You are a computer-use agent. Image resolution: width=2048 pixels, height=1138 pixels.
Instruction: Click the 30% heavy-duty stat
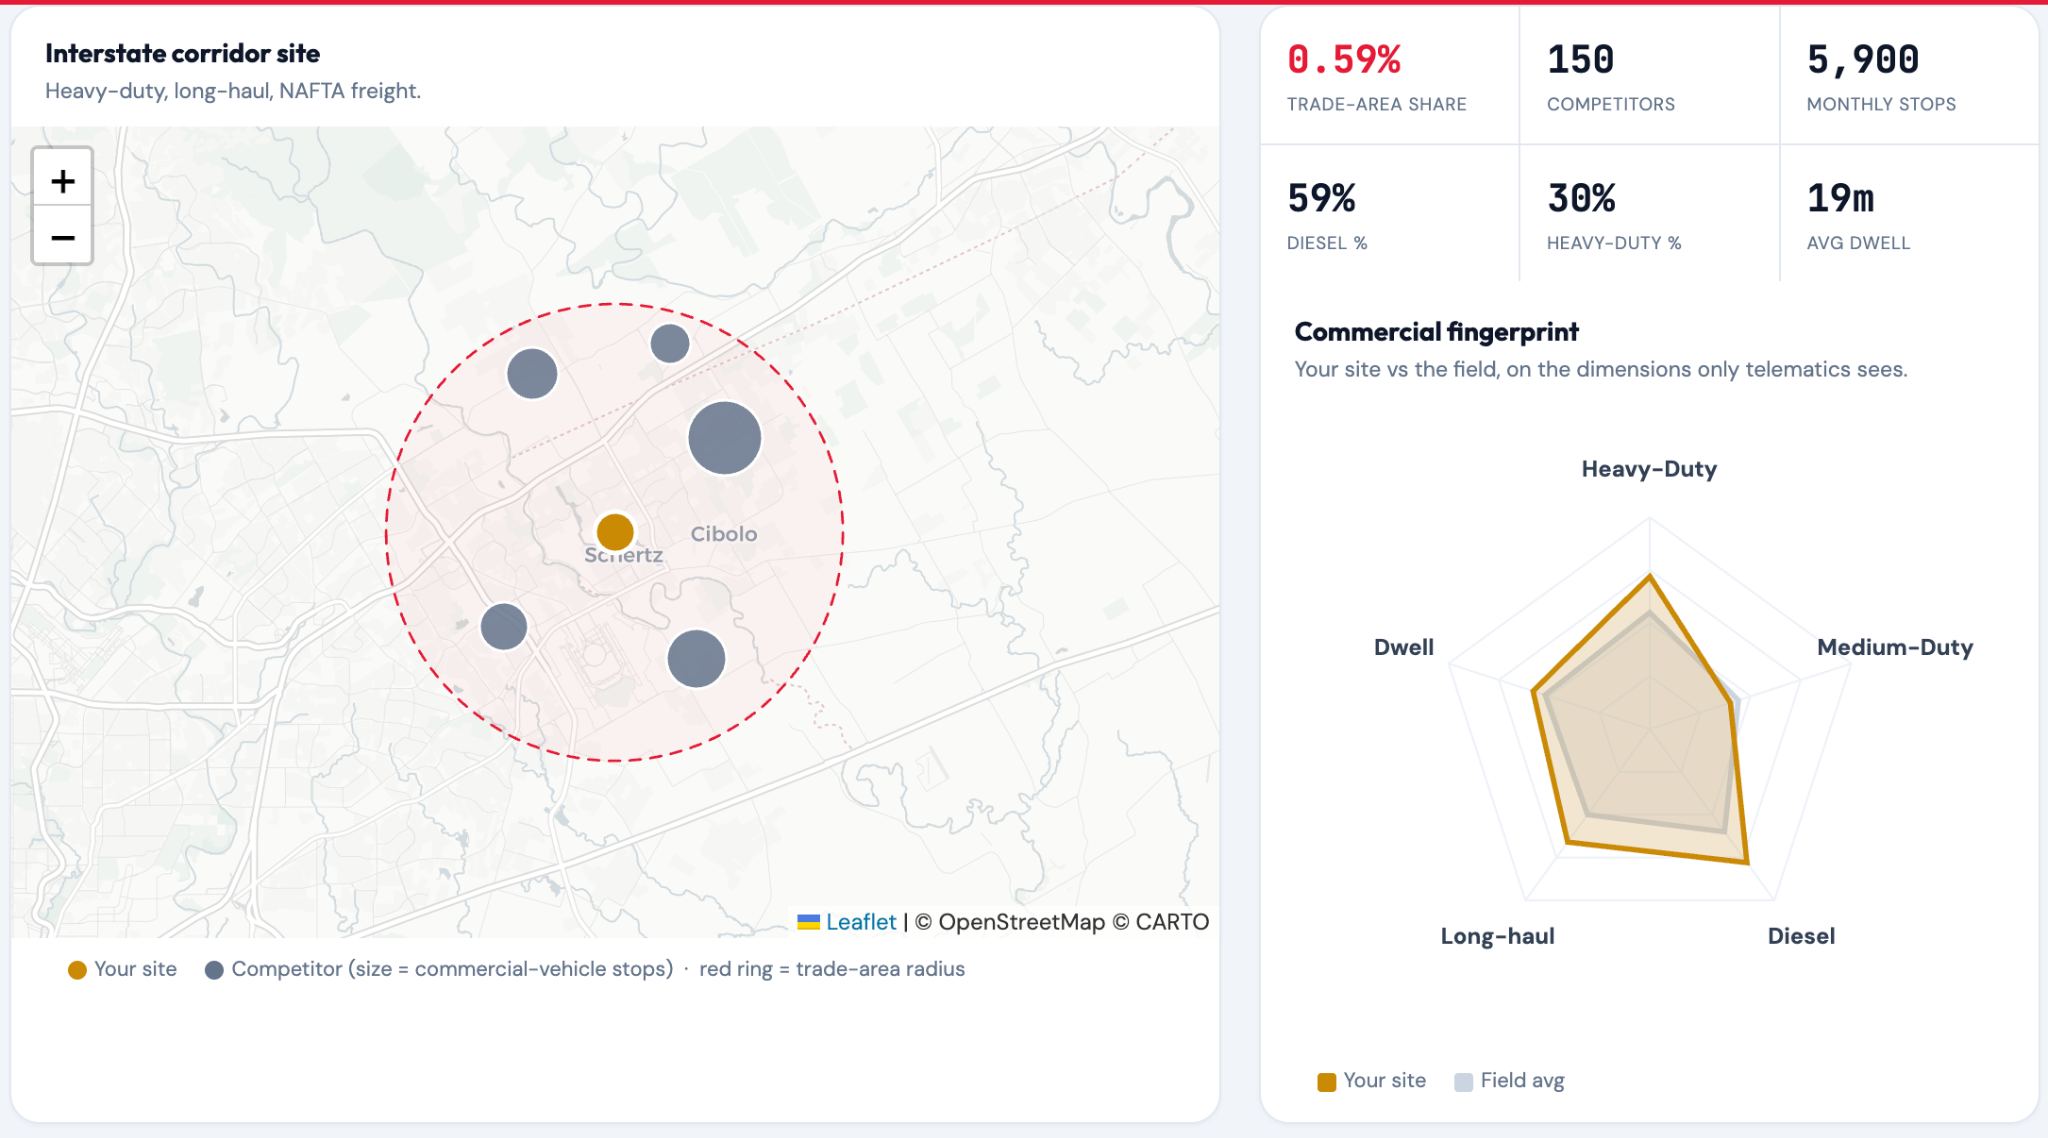click(x=1581, y=198)
